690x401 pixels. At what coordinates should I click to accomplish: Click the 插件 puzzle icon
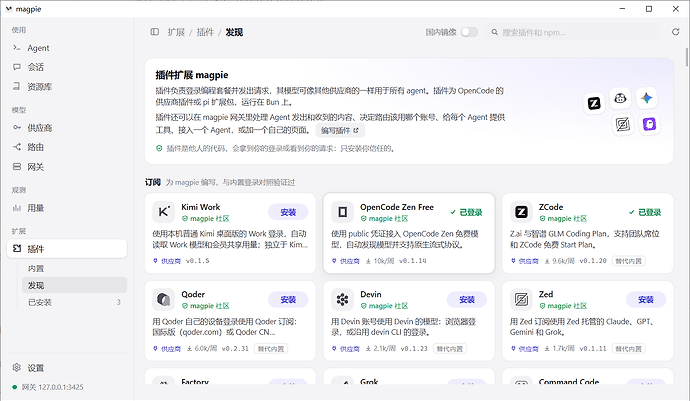17,249
